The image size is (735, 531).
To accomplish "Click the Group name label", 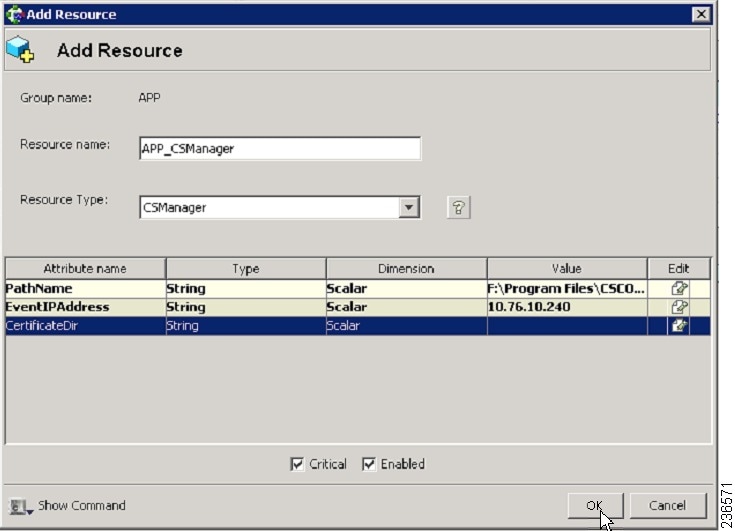I will (56, 98).
